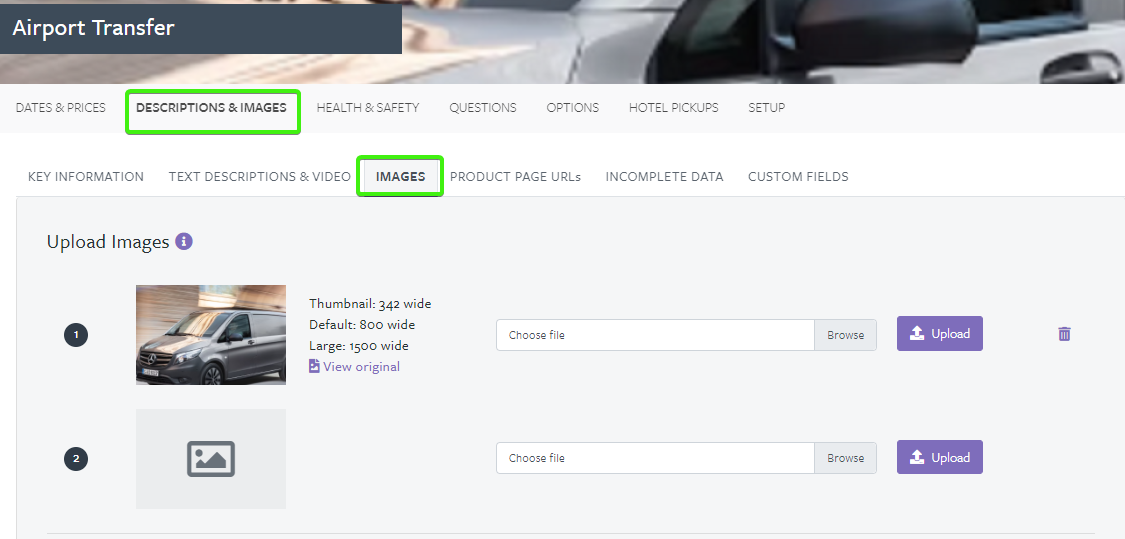Open the Questions tab
This screenshot has height=539, width=1125.
pos(483,108)
